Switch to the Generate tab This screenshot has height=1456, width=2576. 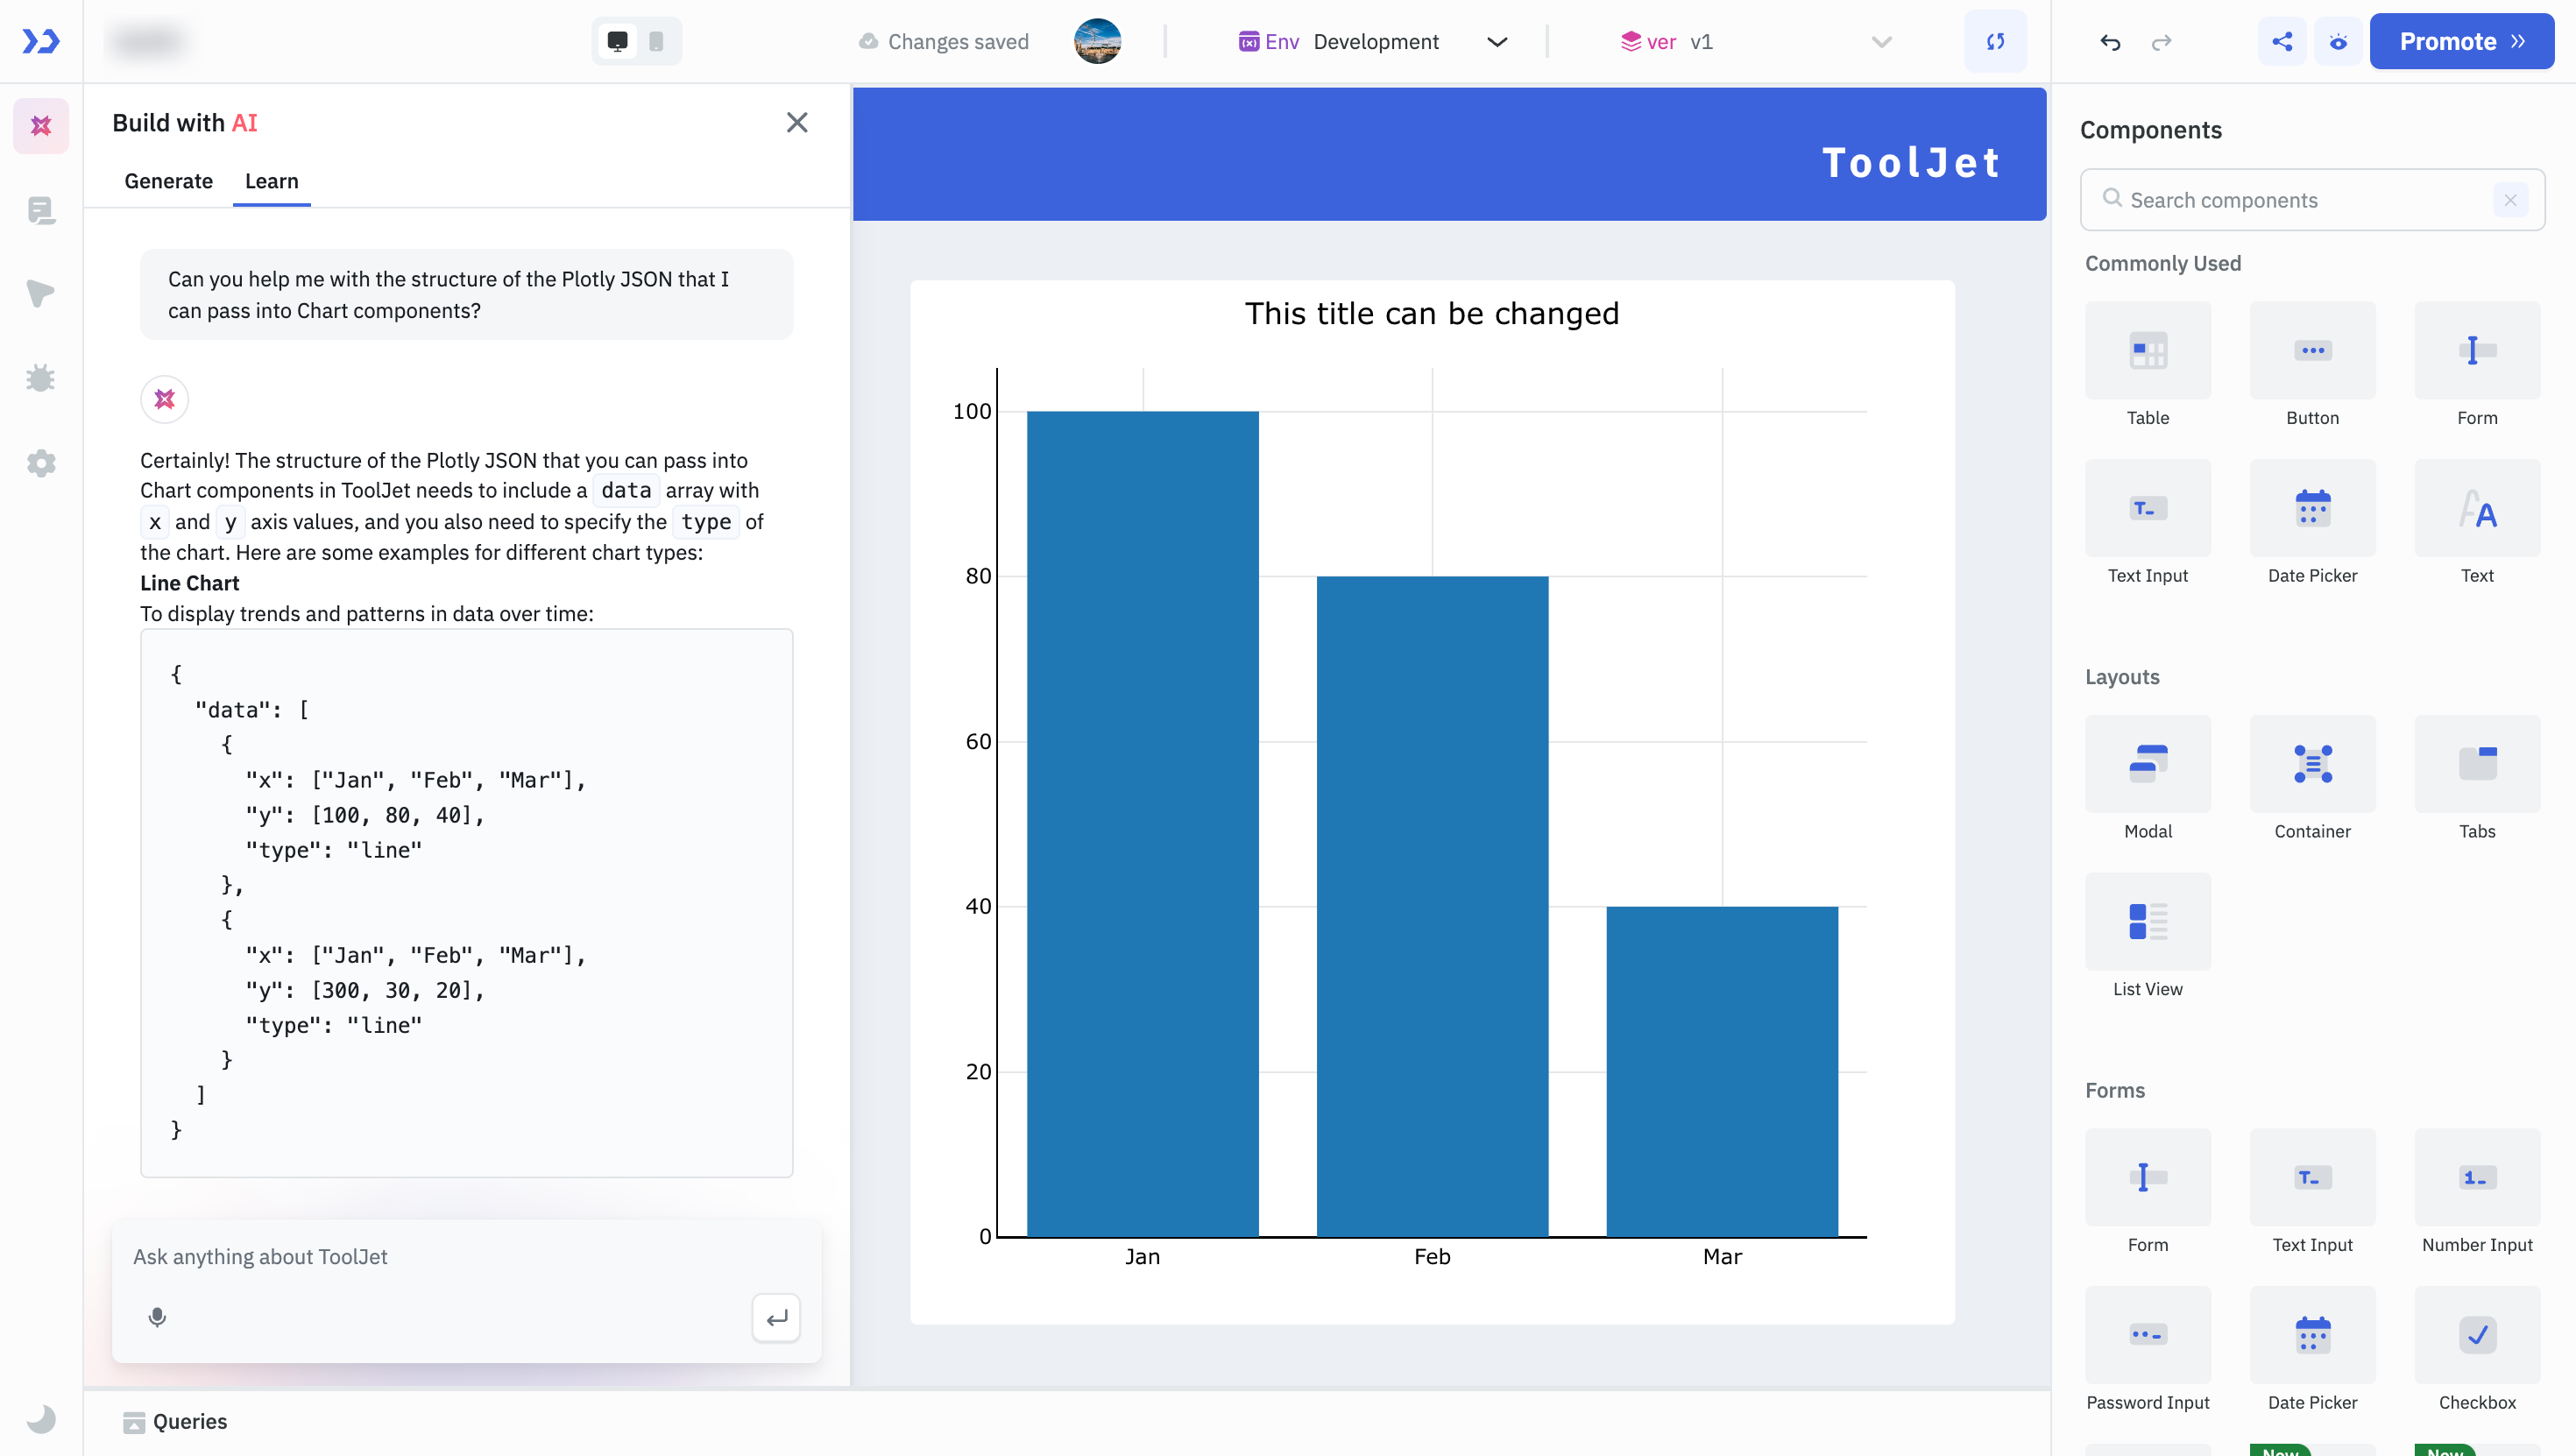pyautogui.click(x=168, y=181)
